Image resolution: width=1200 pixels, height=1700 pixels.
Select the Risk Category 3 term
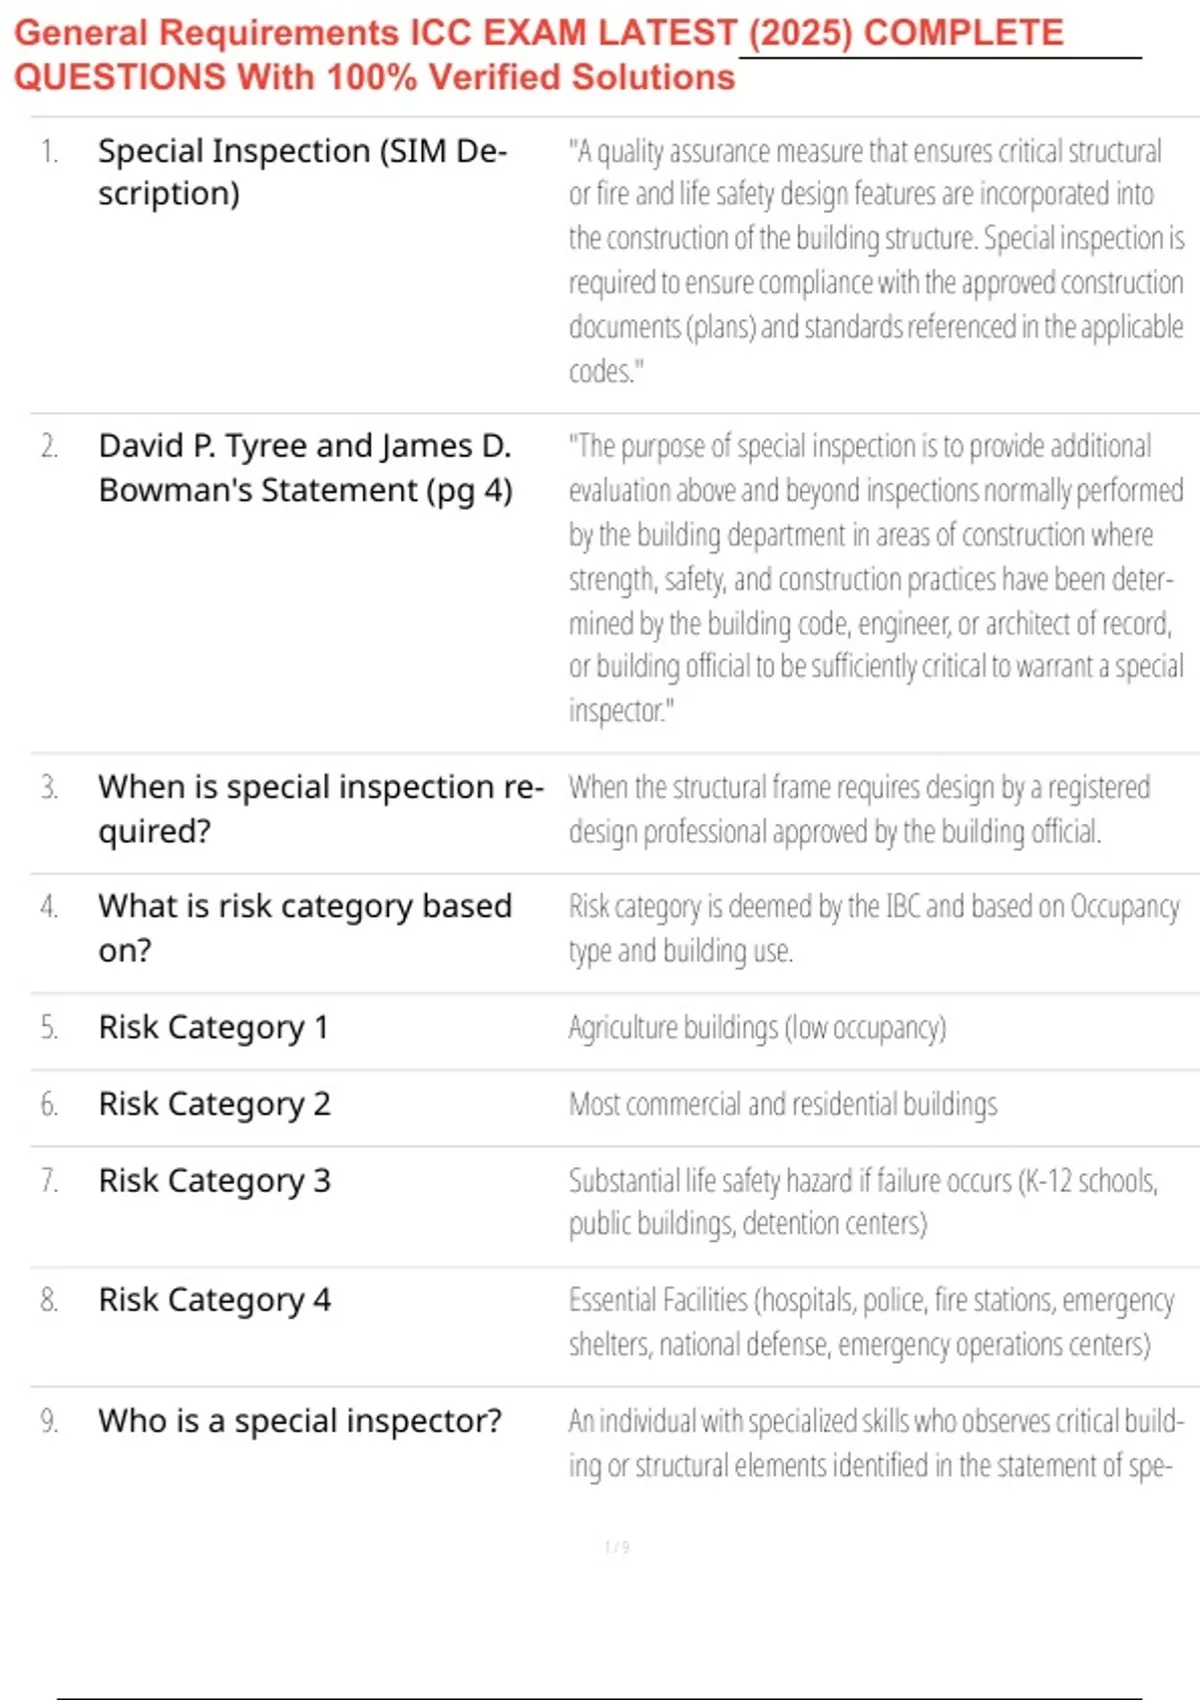pyautogui.click(x=214, y=1181)
